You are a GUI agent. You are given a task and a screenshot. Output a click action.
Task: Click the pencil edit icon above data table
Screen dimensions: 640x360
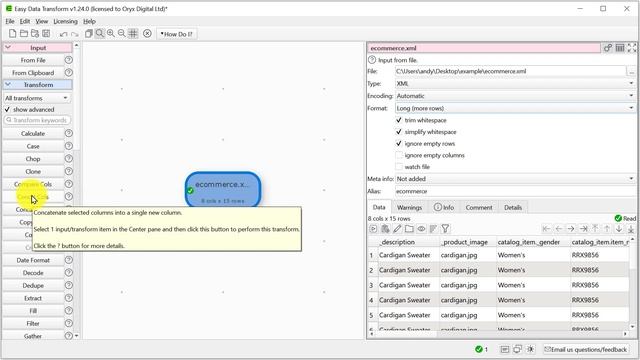point(397,229)
